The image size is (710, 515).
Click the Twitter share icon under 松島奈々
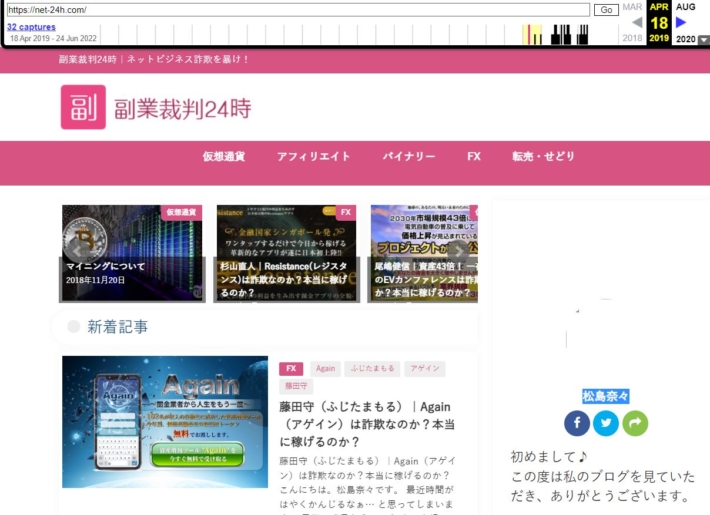pos(606,423)
